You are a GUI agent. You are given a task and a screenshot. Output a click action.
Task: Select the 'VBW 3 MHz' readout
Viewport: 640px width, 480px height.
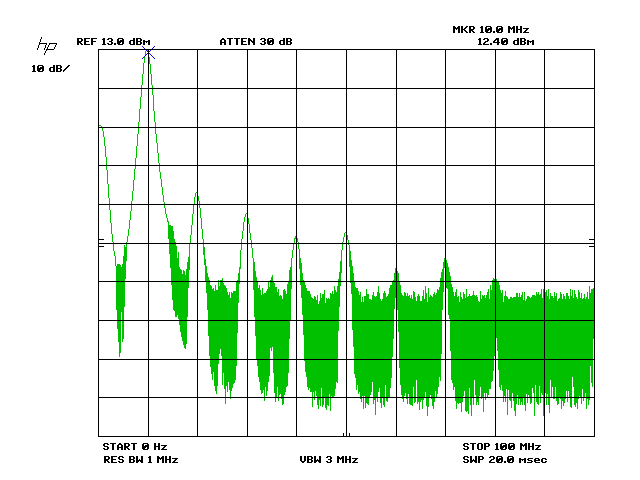pyautogui.click(x=329, y=460)
